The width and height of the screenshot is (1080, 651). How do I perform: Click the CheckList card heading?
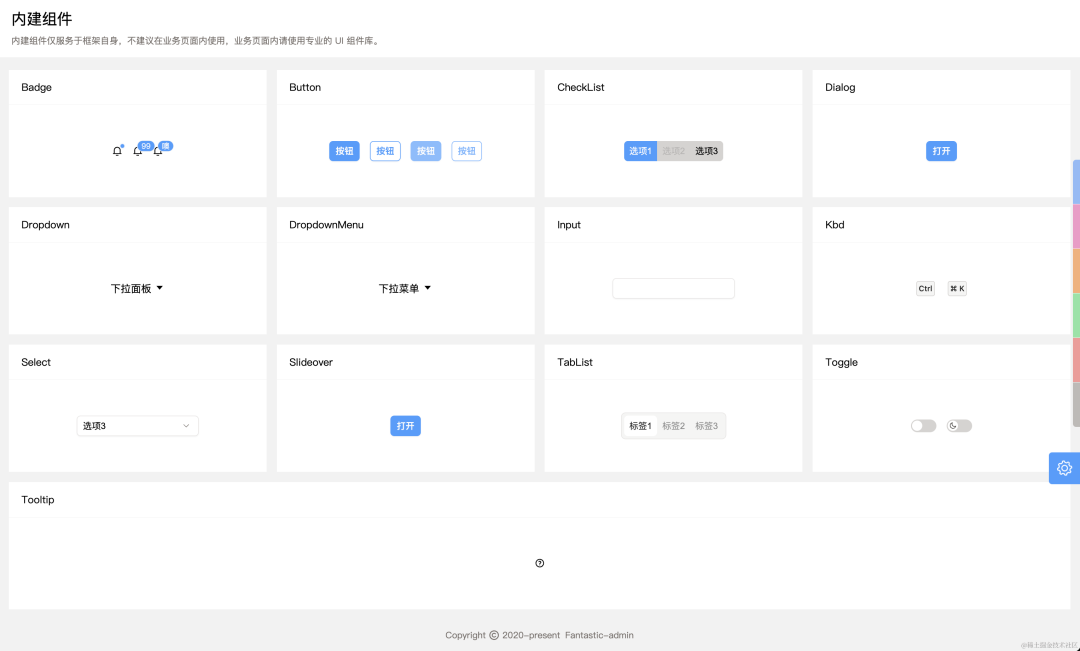[581, 87]
